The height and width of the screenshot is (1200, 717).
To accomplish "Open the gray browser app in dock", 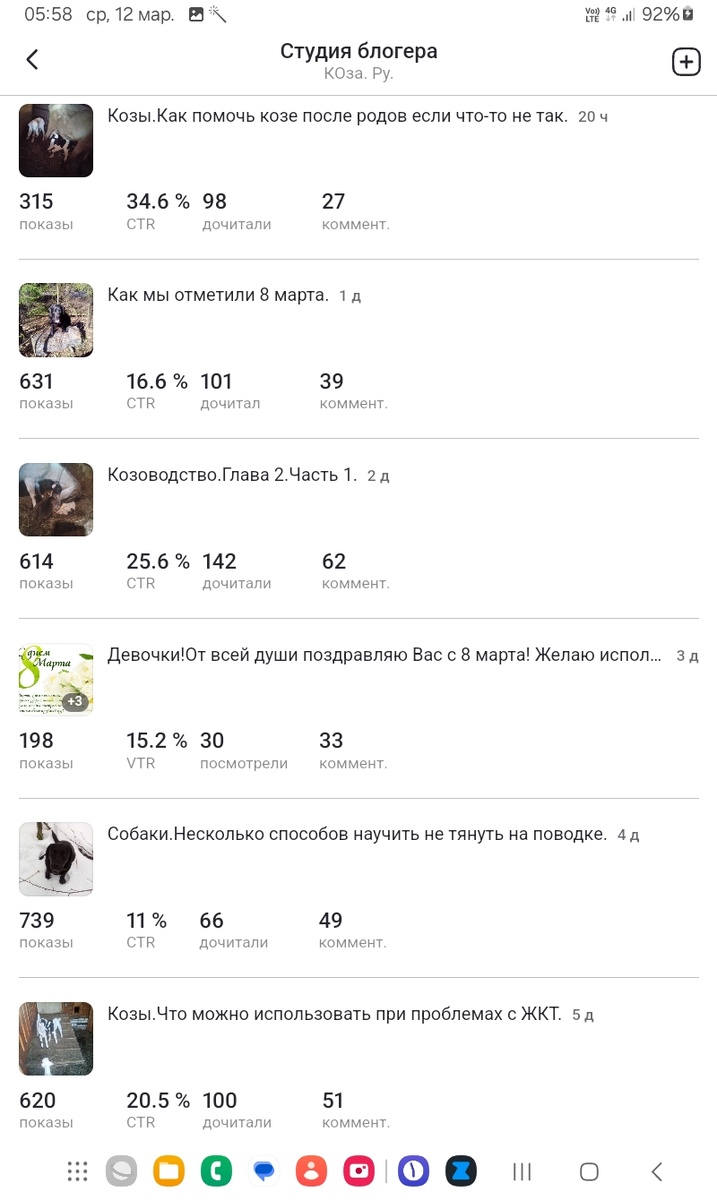I will (x=122, y=1171).
